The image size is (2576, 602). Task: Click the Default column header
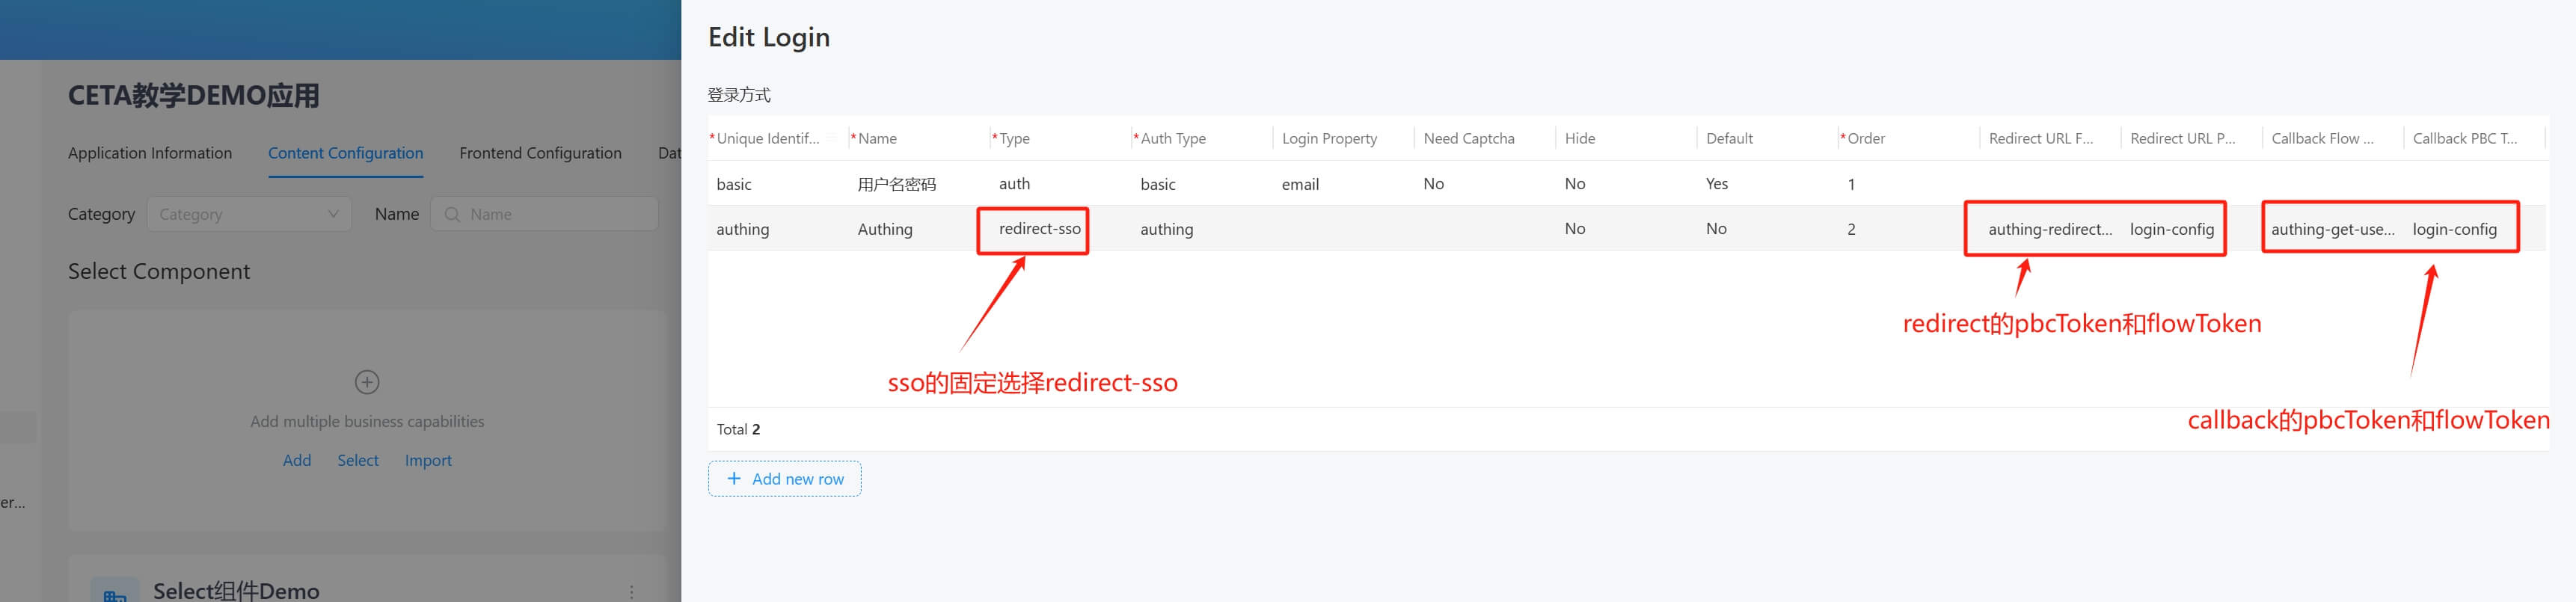[x=1729, y=138]
